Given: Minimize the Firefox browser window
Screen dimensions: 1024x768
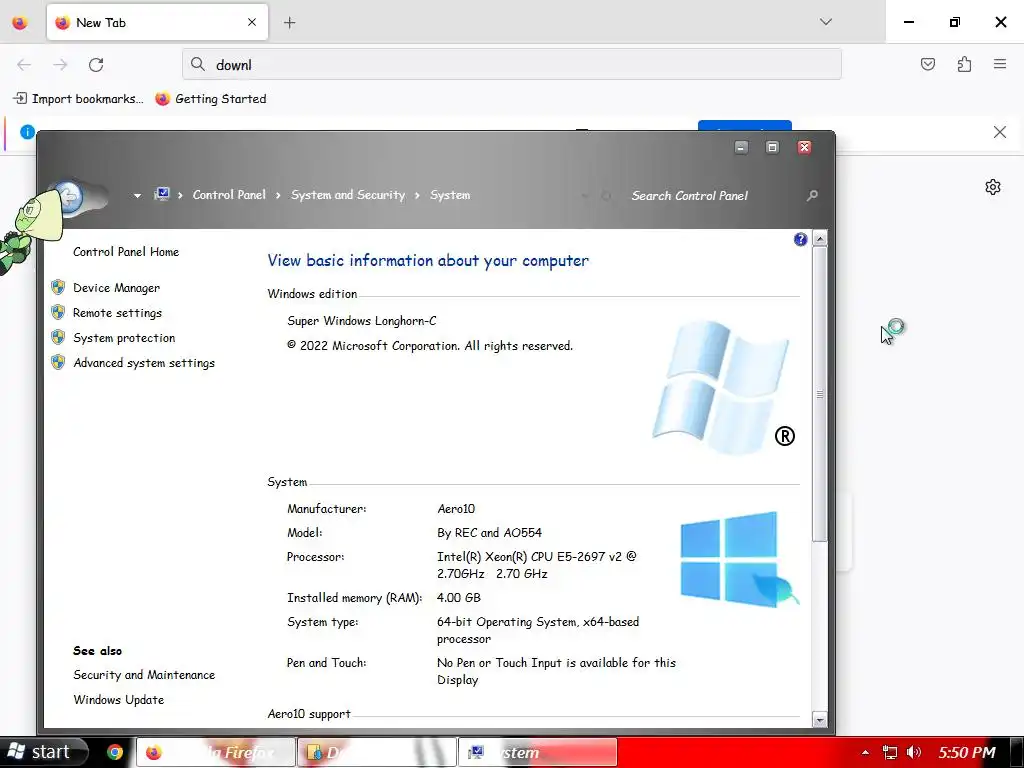Looking at the screenshot, I should click(908, 22).
